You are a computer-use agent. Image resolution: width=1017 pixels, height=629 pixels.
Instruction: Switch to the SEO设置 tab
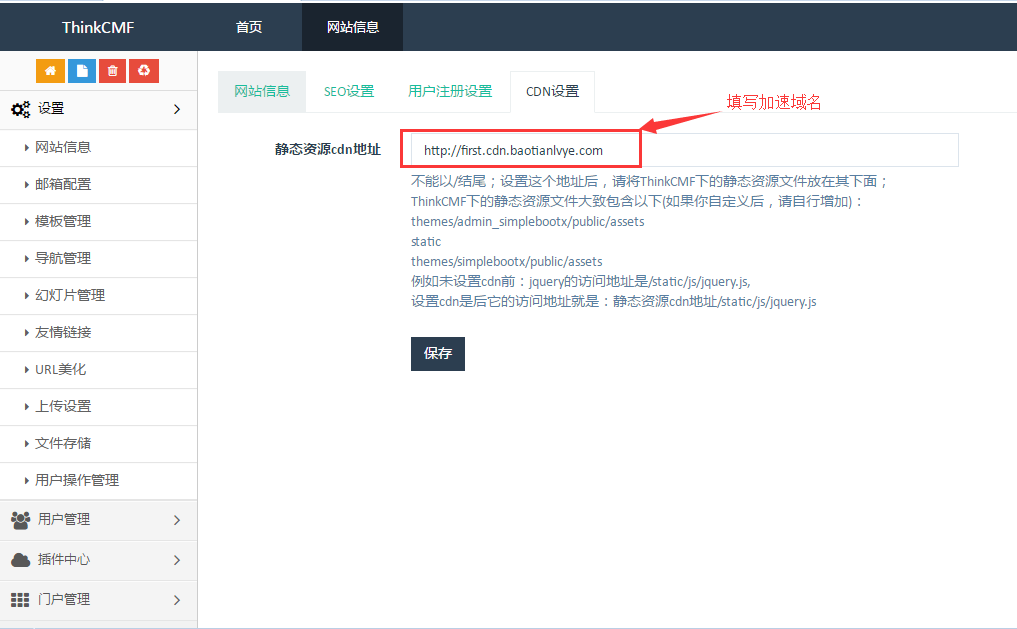[x=349, y=91]
